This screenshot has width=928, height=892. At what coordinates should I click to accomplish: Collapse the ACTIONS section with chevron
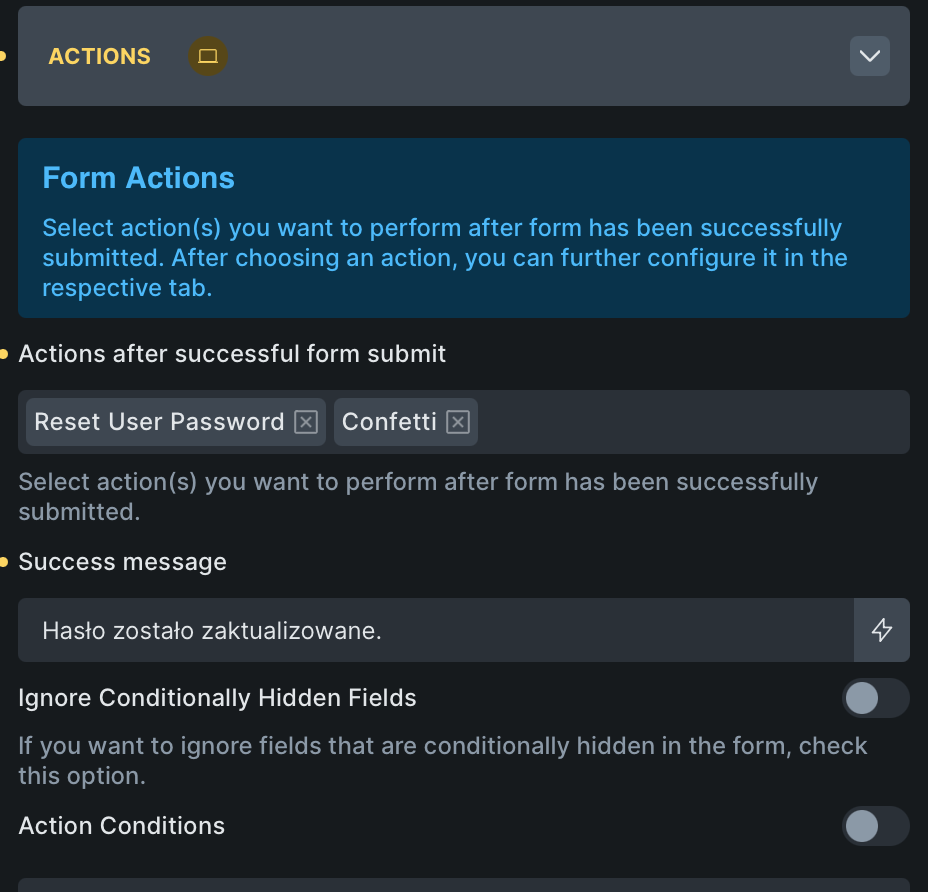pos(869,56)
